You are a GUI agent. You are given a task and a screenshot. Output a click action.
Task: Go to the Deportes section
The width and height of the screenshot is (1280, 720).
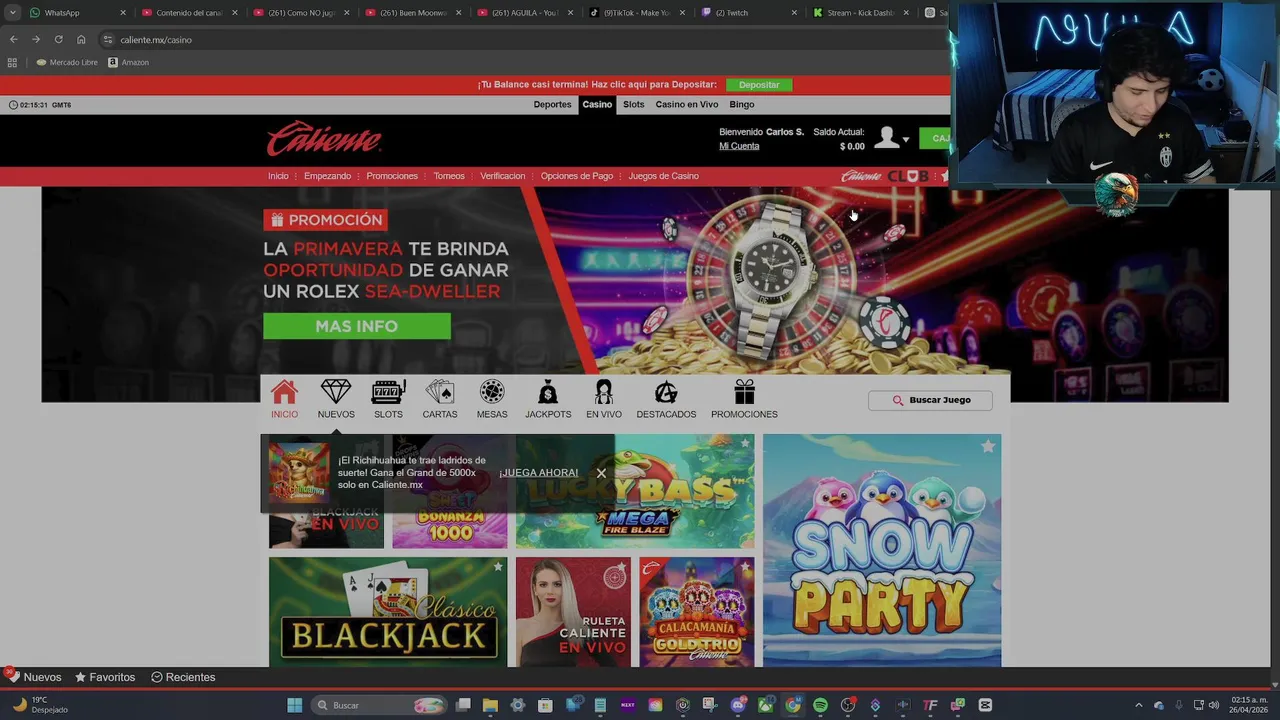[x=552, y=104]
